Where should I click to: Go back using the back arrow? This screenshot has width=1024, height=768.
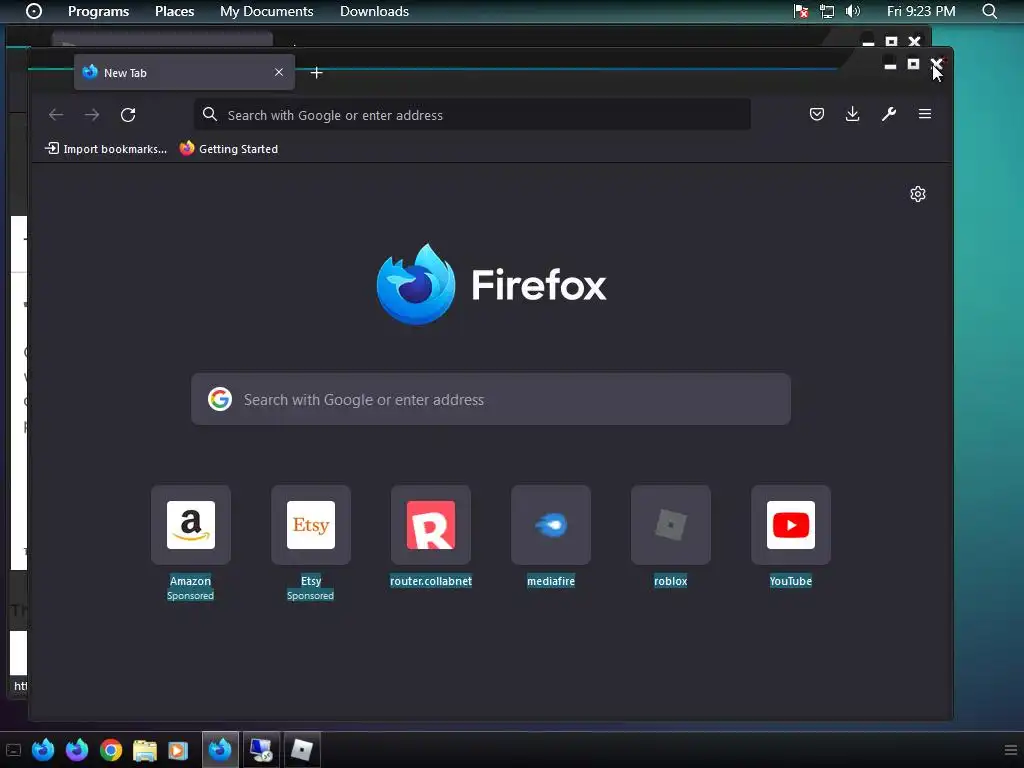(56, 115)
